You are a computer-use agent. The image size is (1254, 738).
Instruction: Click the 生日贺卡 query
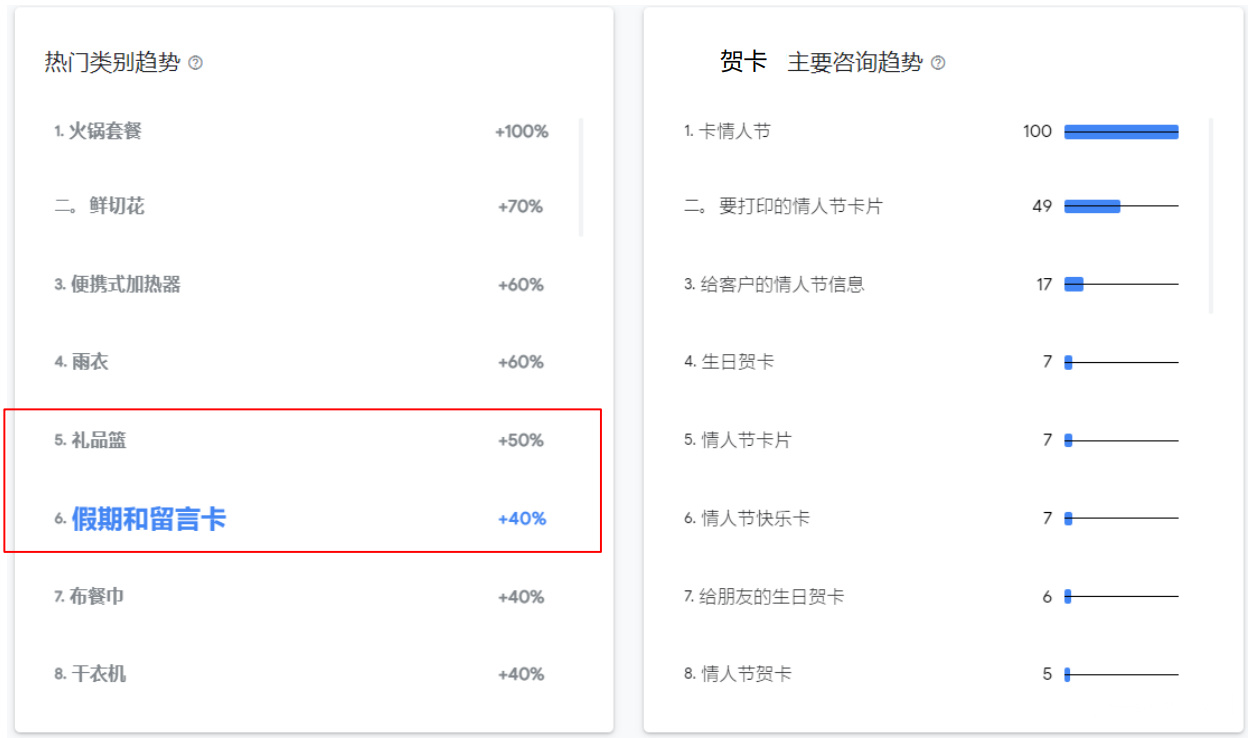[x=738, y=362]
